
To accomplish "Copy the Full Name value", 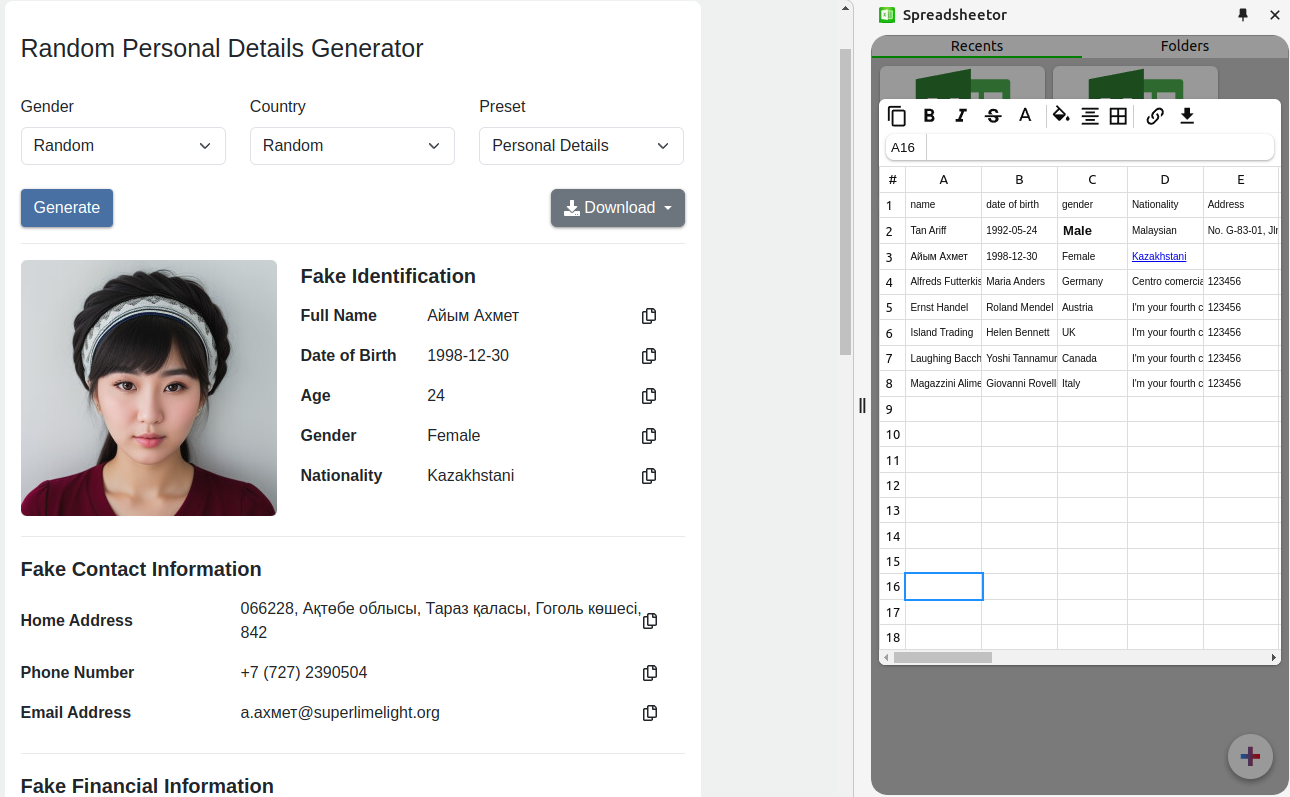I will [x=649, y=316].
